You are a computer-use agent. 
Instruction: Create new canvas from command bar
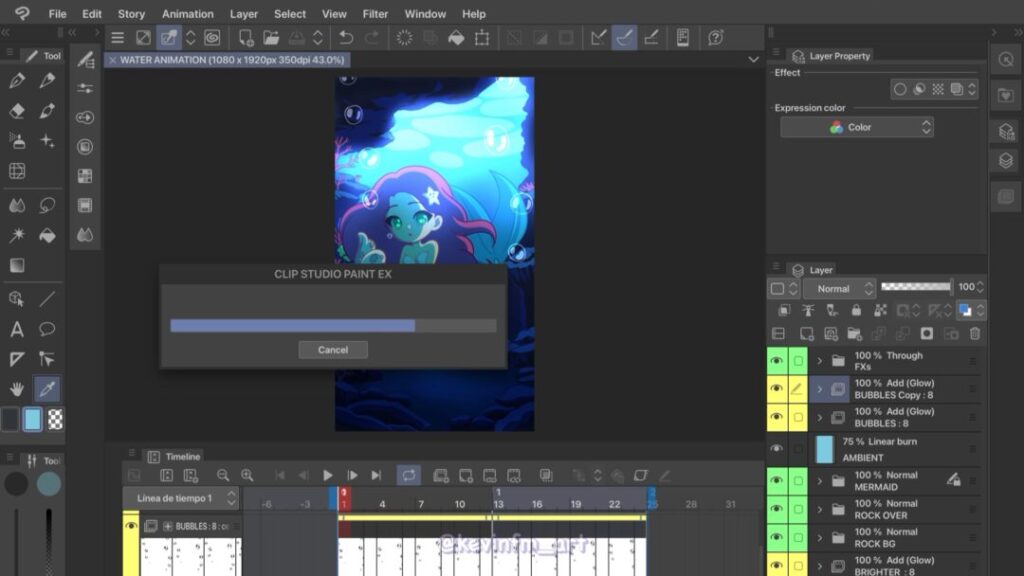[246, 38]
